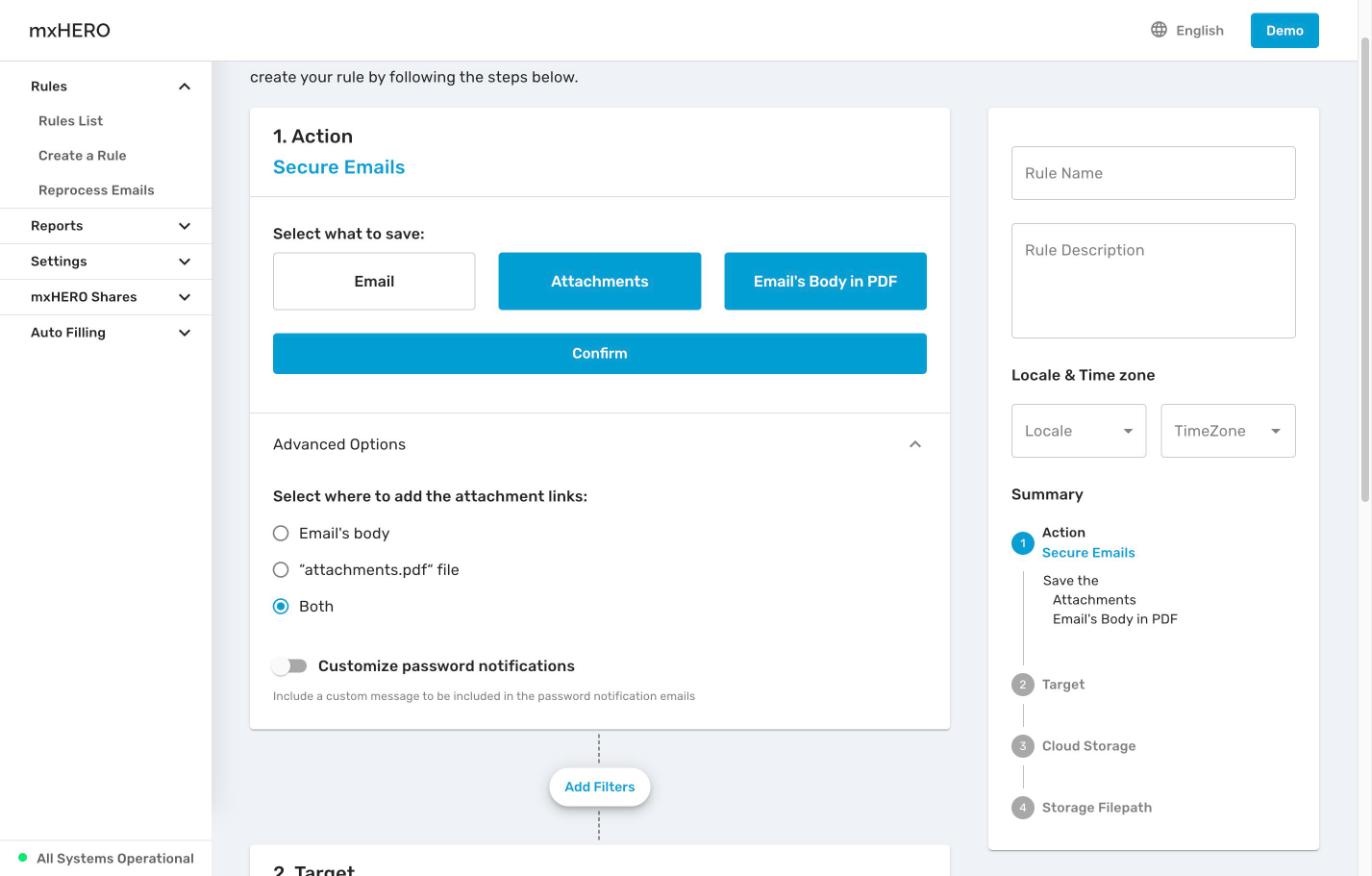Click the mxHERO logo
The width and height of the screenshot is (1372, 876).
click(70, 30)
